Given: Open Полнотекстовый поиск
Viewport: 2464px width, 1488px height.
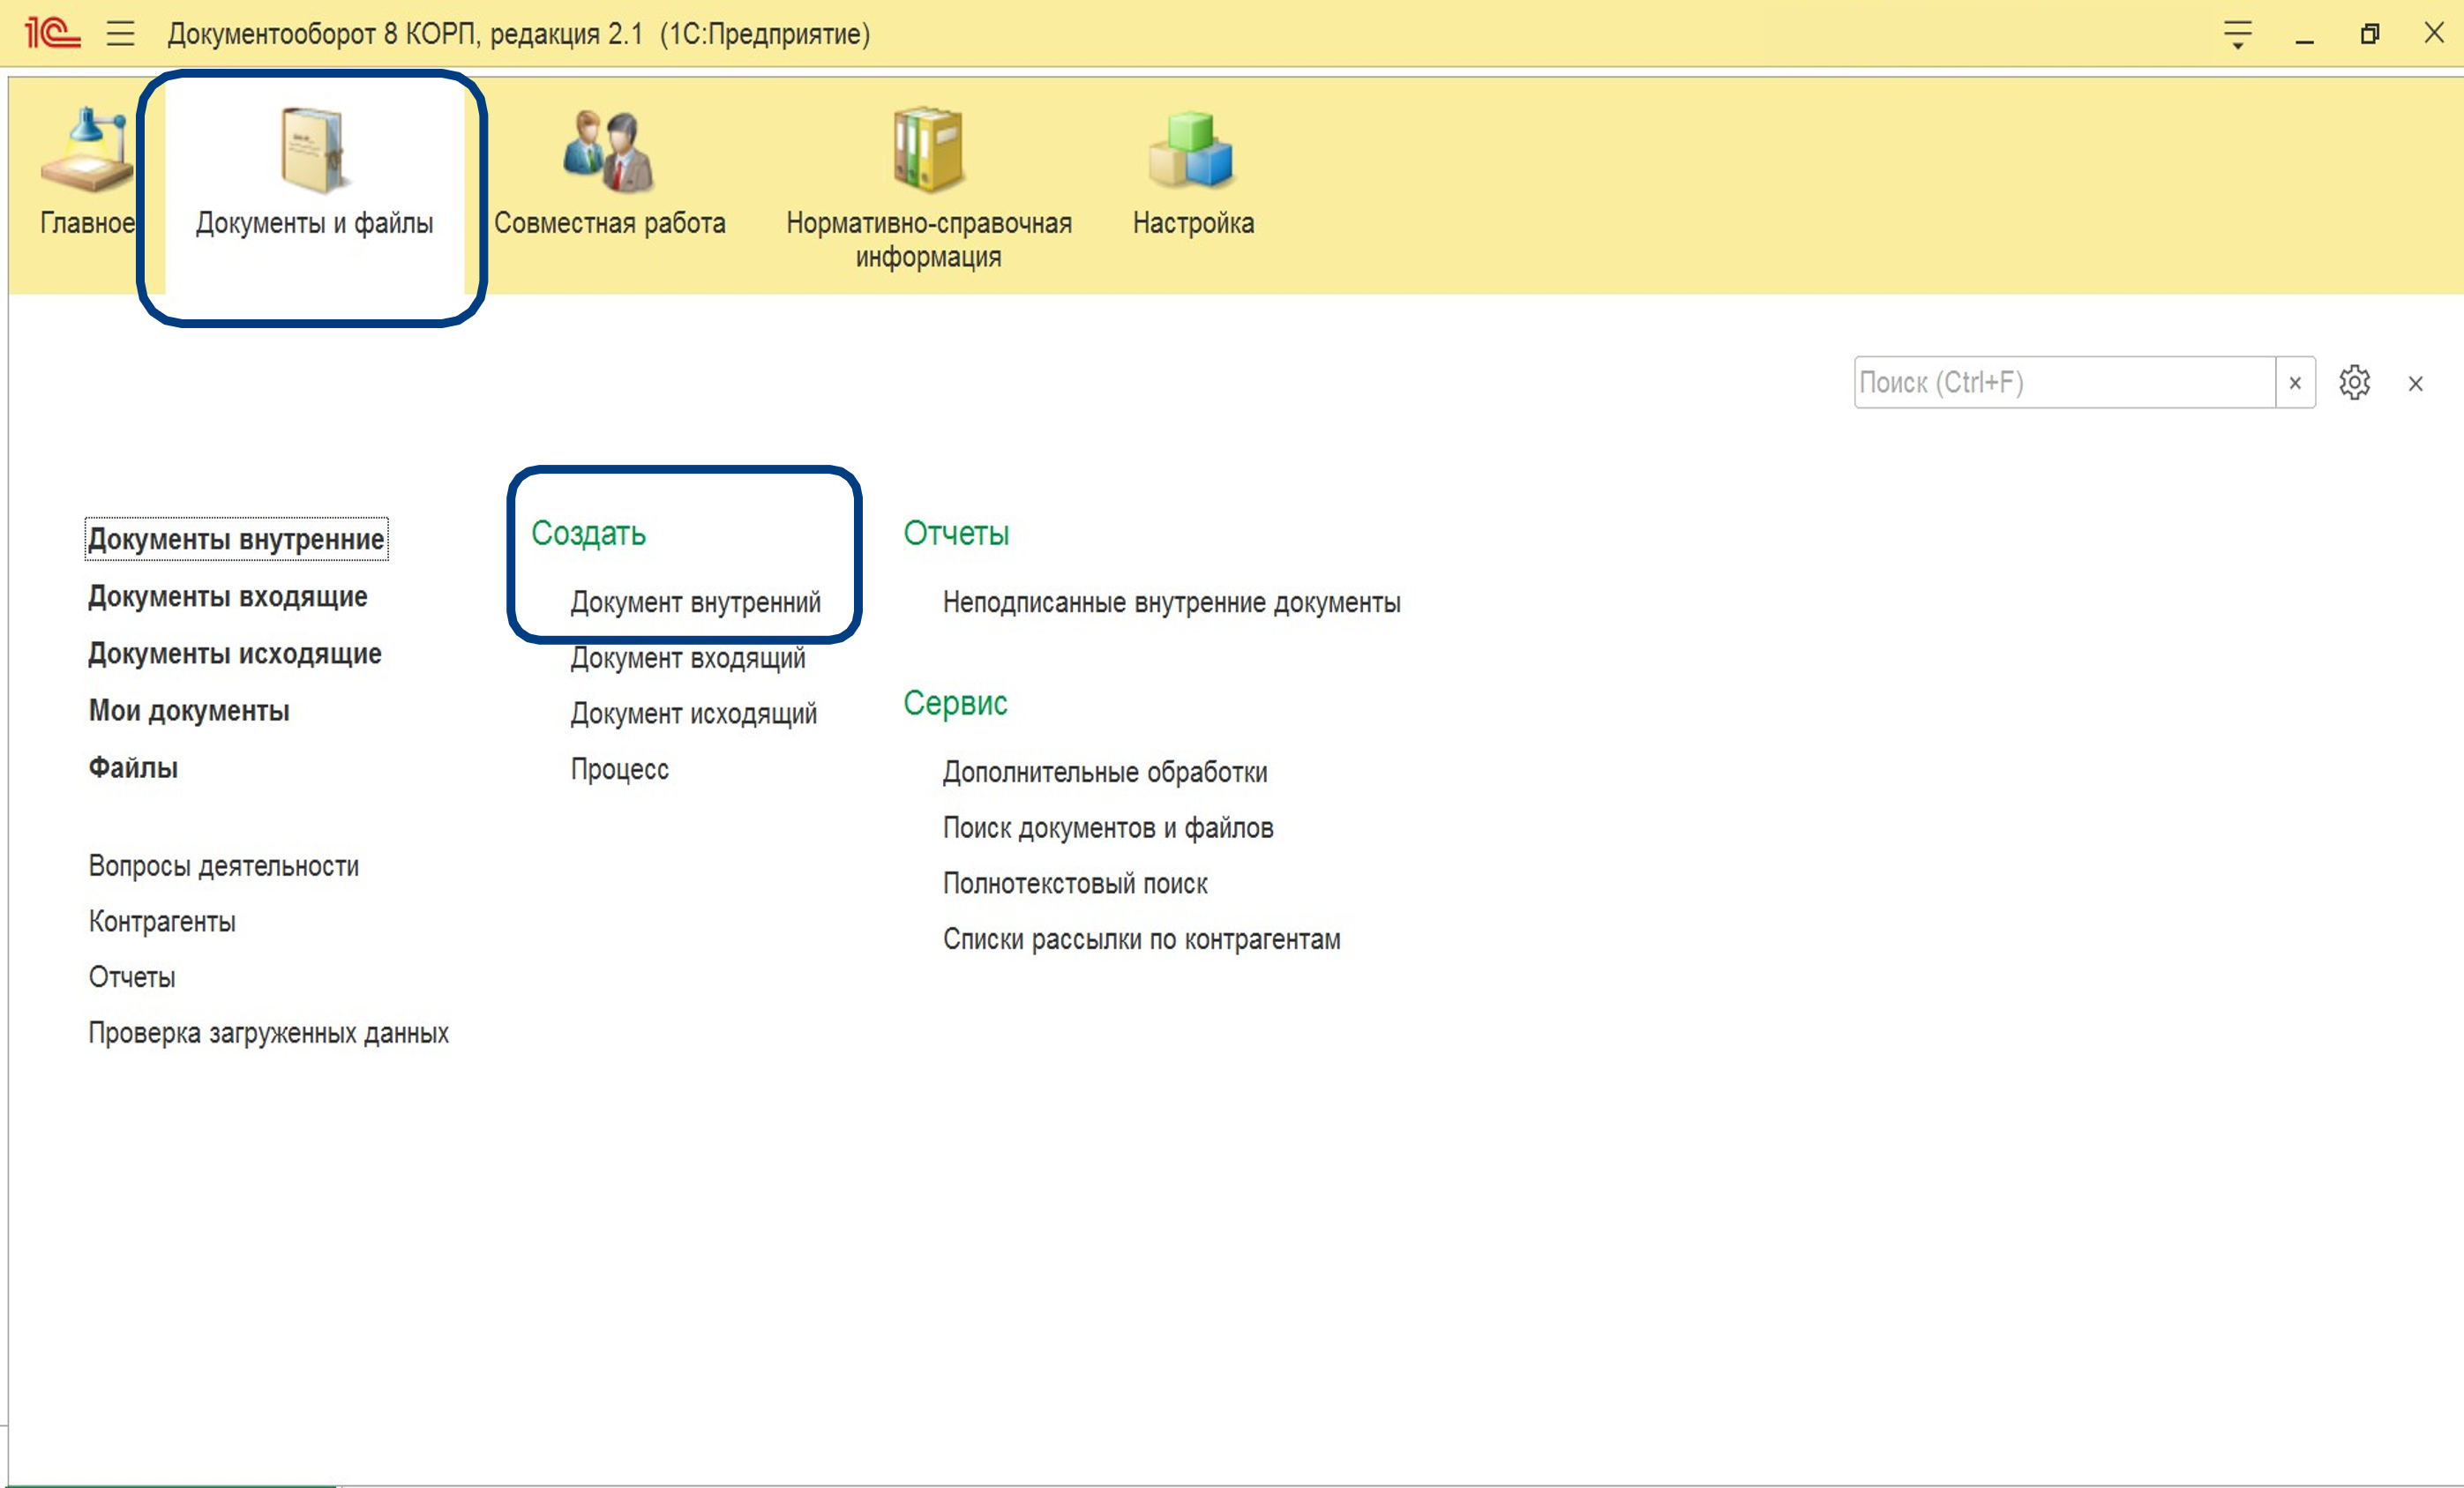Looking at the screenshot, I should [x=1075, y=885].
